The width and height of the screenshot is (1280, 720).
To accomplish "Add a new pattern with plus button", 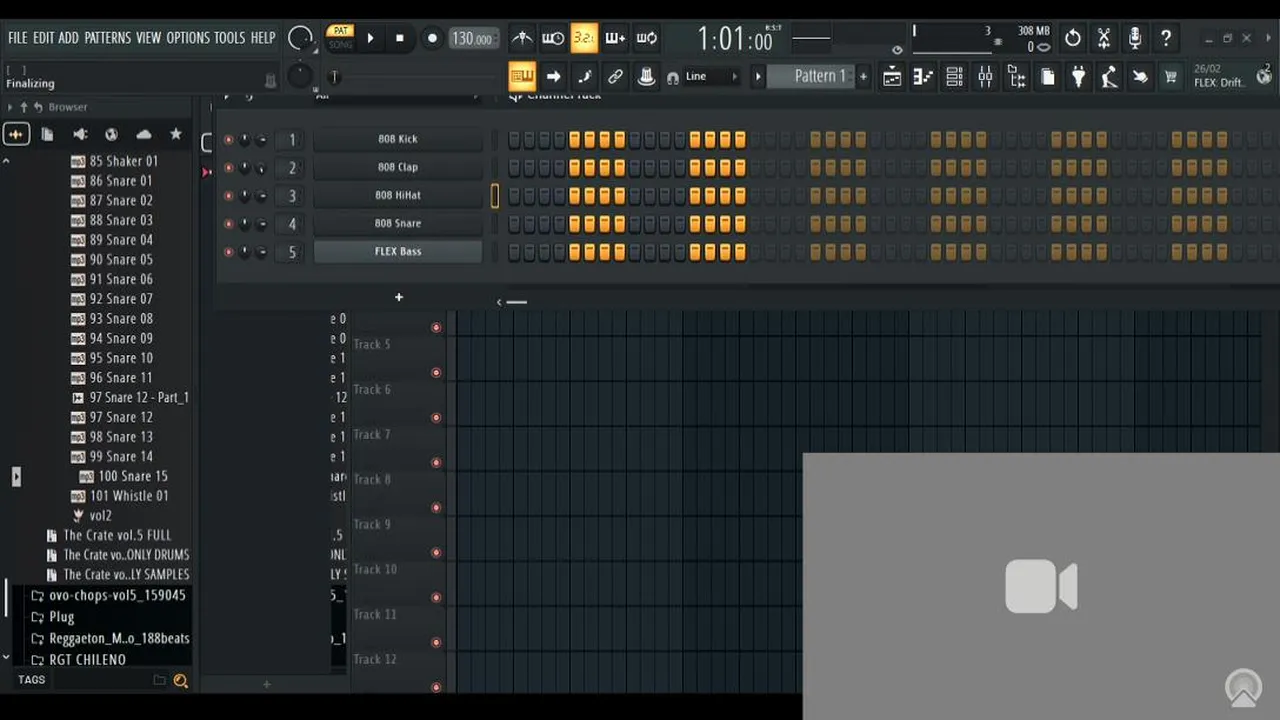I will [863, 76].
